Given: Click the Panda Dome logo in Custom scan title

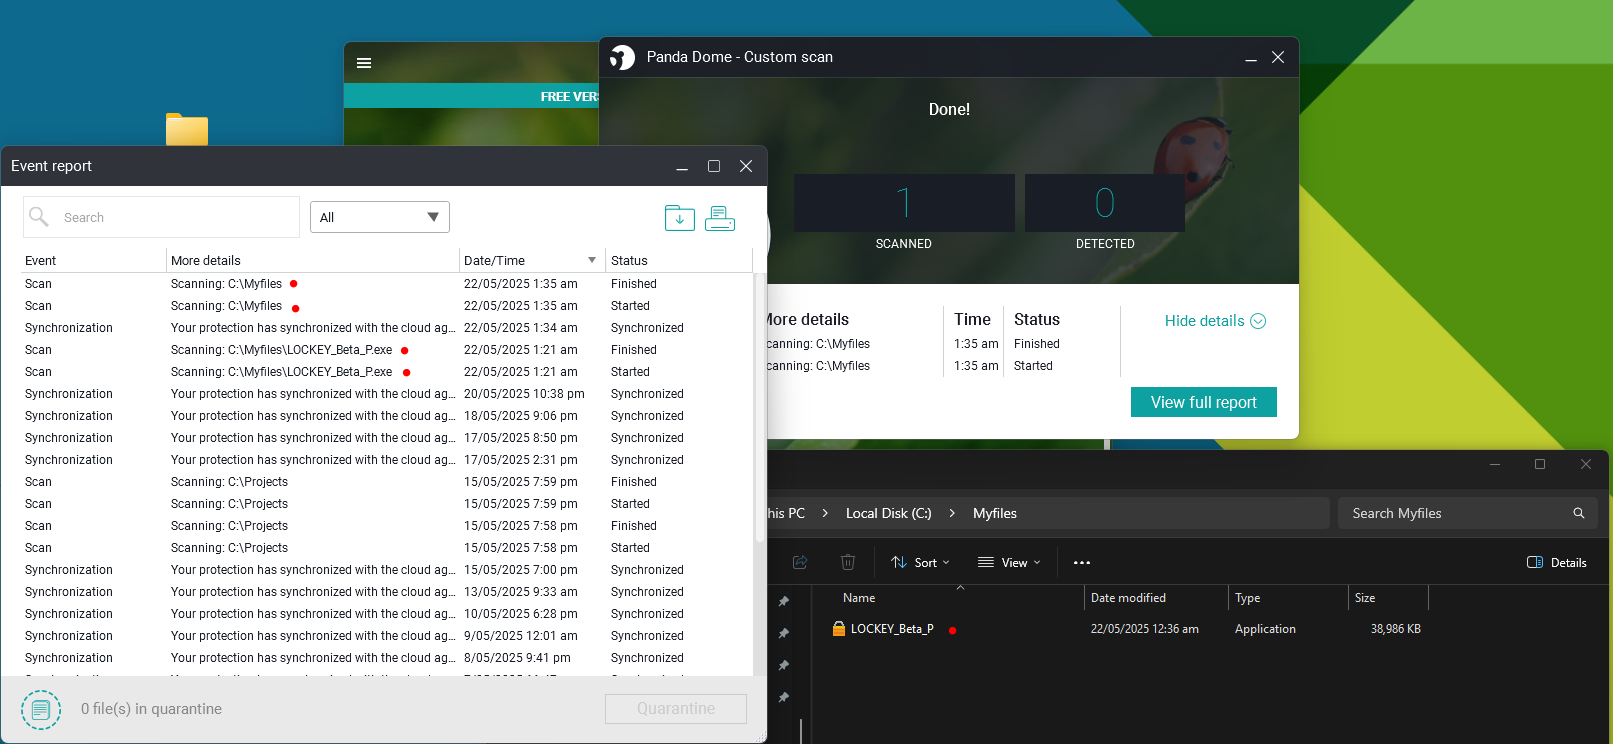Looking at the screenshot, I should tap(622, 57).
